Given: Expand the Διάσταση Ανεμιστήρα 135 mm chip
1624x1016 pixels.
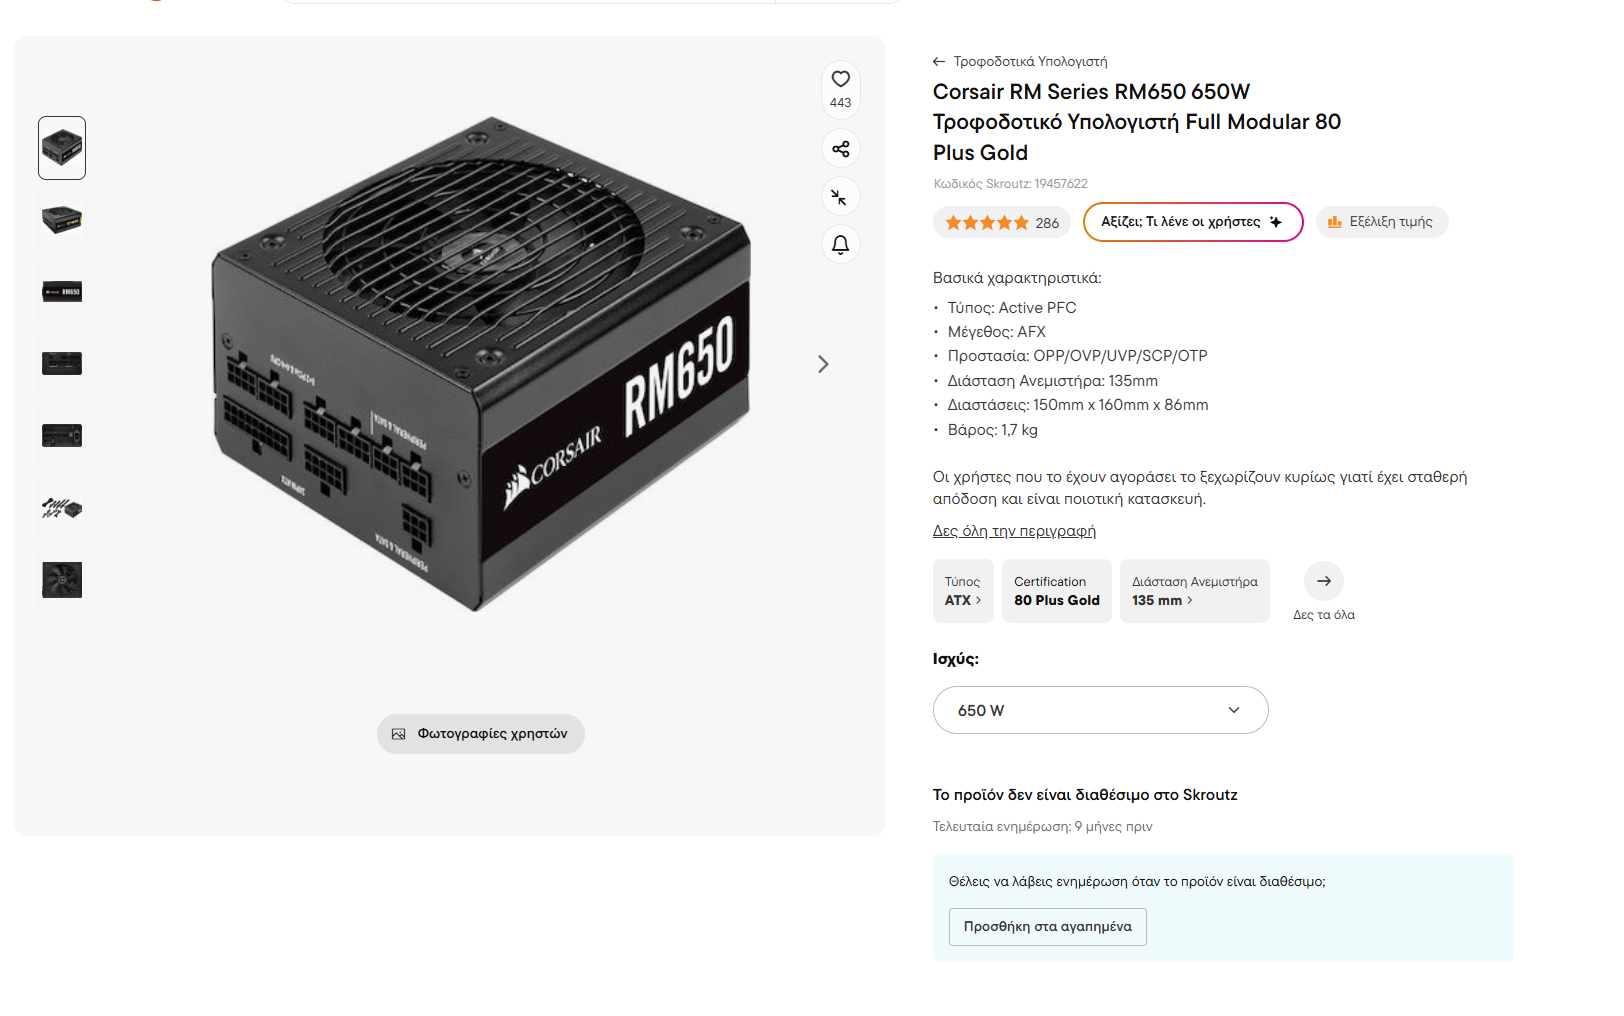Looking at the screenshot, I should coord(1194,591).
